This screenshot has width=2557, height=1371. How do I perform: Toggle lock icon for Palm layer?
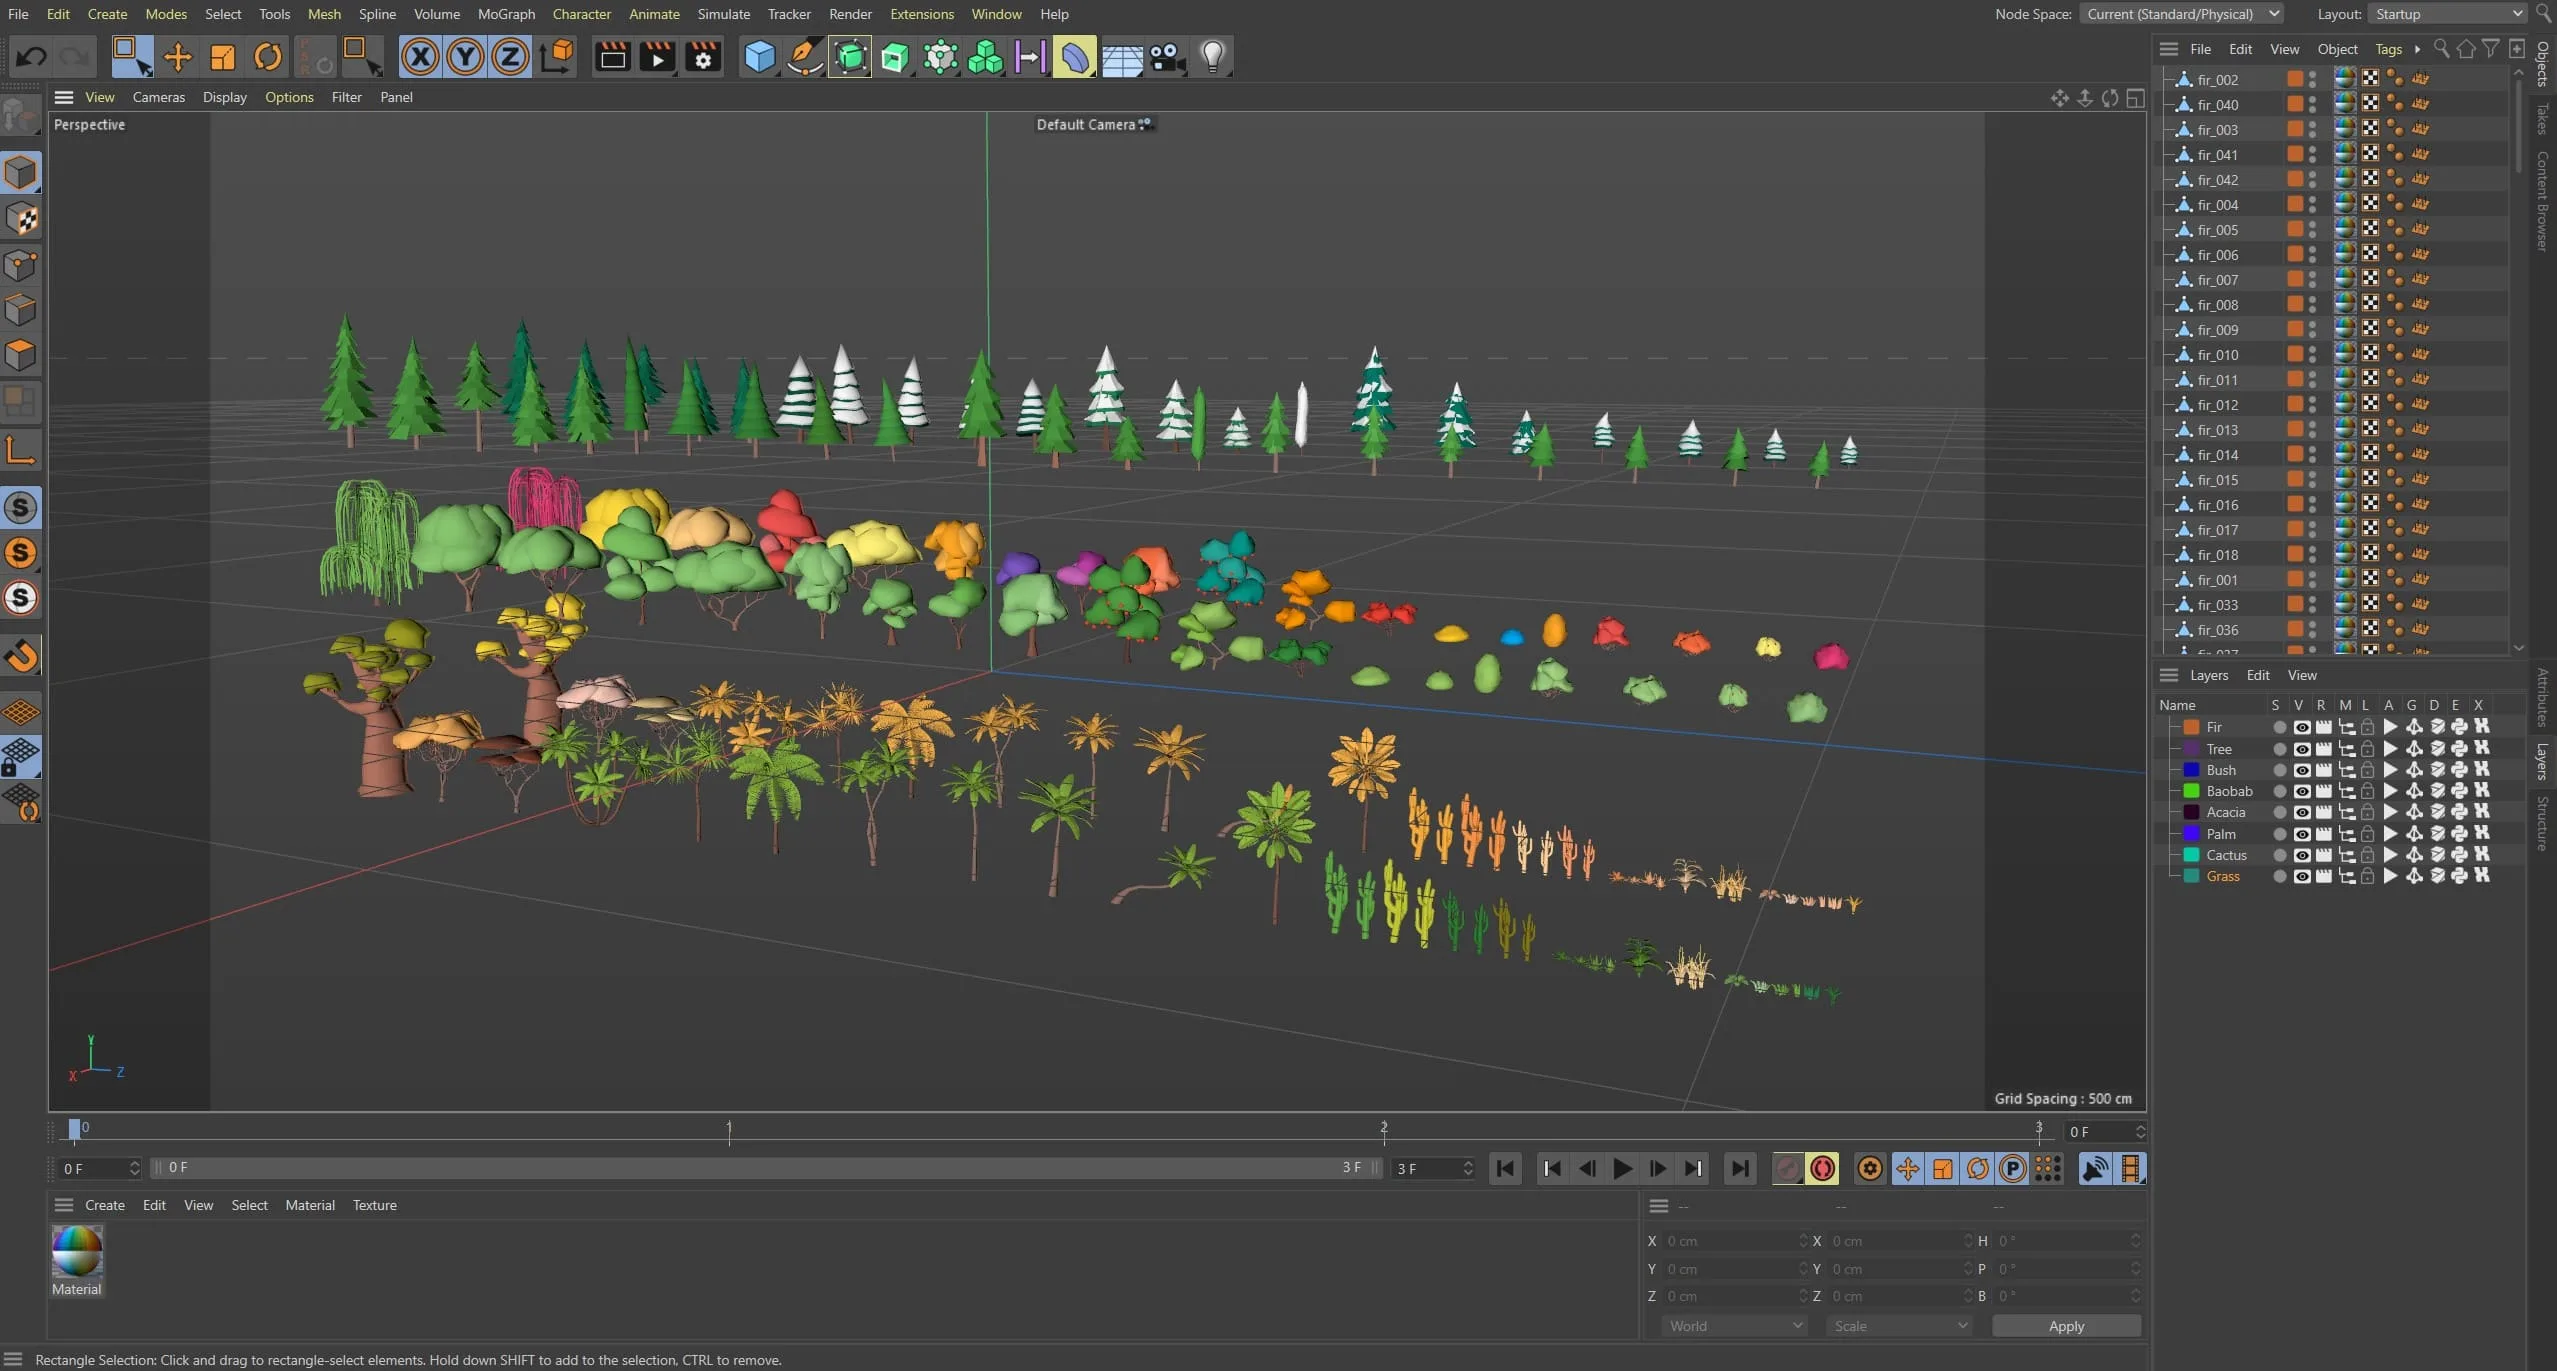2367,834
